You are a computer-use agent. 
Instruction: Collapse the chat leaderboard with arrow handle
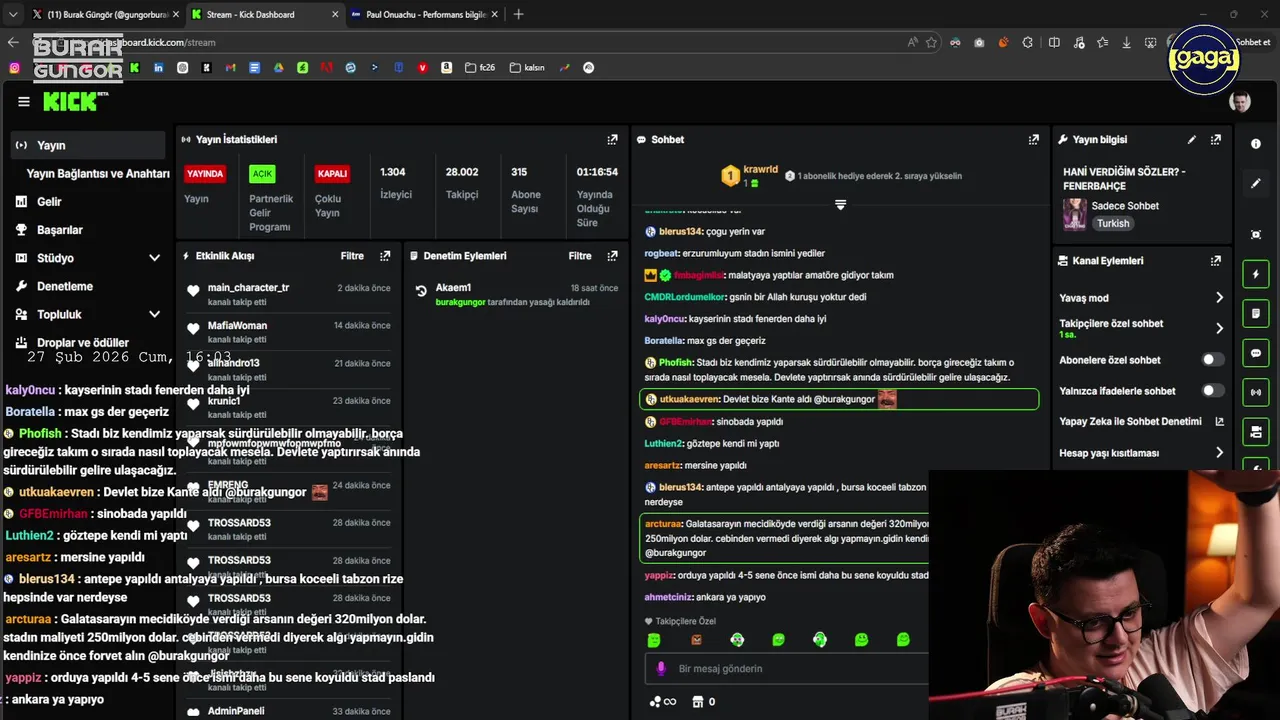(x=840, y=205)
